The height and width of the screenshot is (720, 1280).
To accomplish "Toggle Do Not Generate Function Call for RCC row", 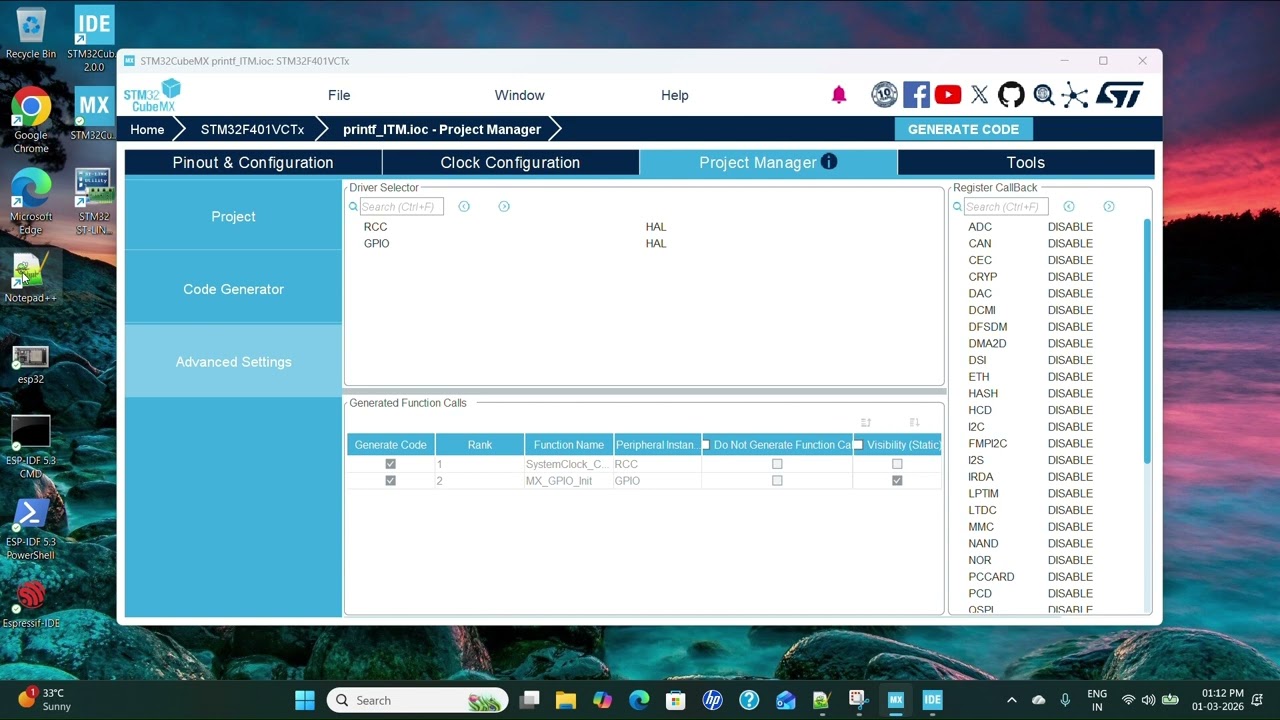I will click(777, 464).
